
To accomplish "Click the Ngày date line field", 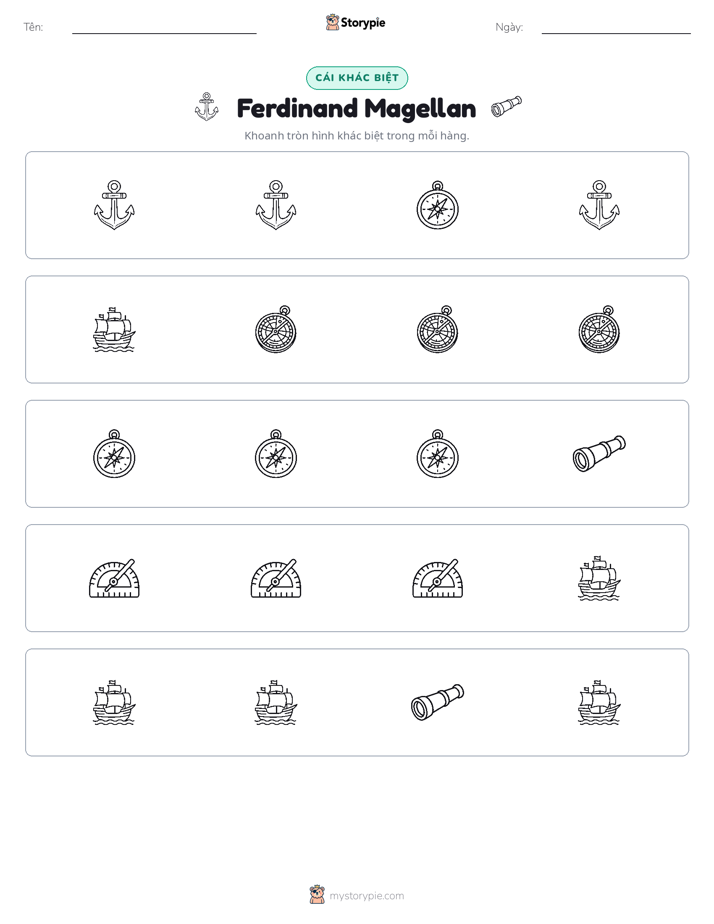I will [616, 27].
